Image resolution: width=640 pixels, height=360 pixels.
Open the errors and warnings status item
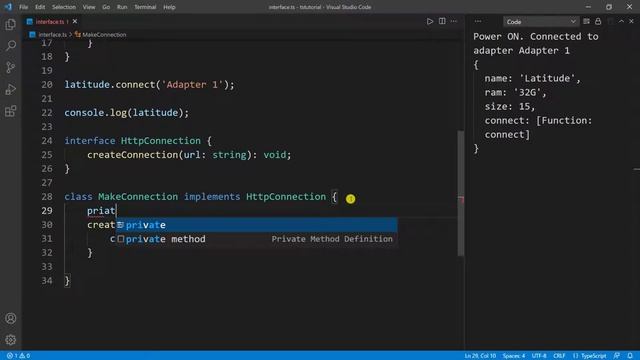coord(18,356)
